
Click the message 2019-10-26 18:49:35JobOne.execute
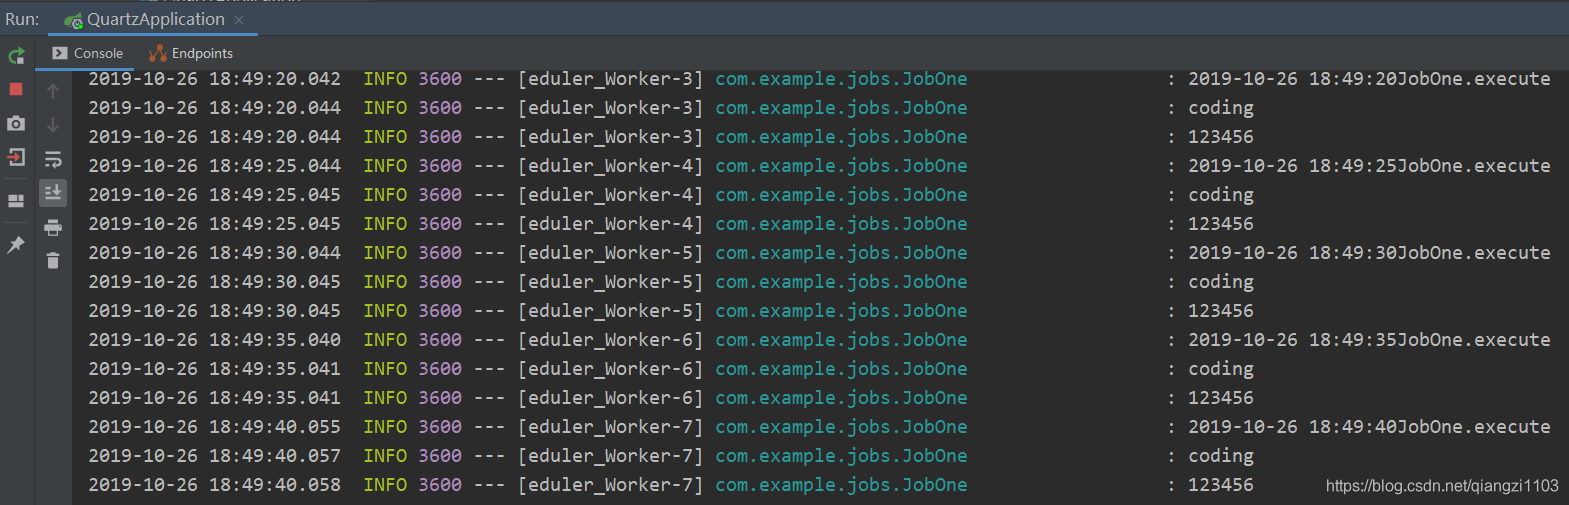point(1369,339)
